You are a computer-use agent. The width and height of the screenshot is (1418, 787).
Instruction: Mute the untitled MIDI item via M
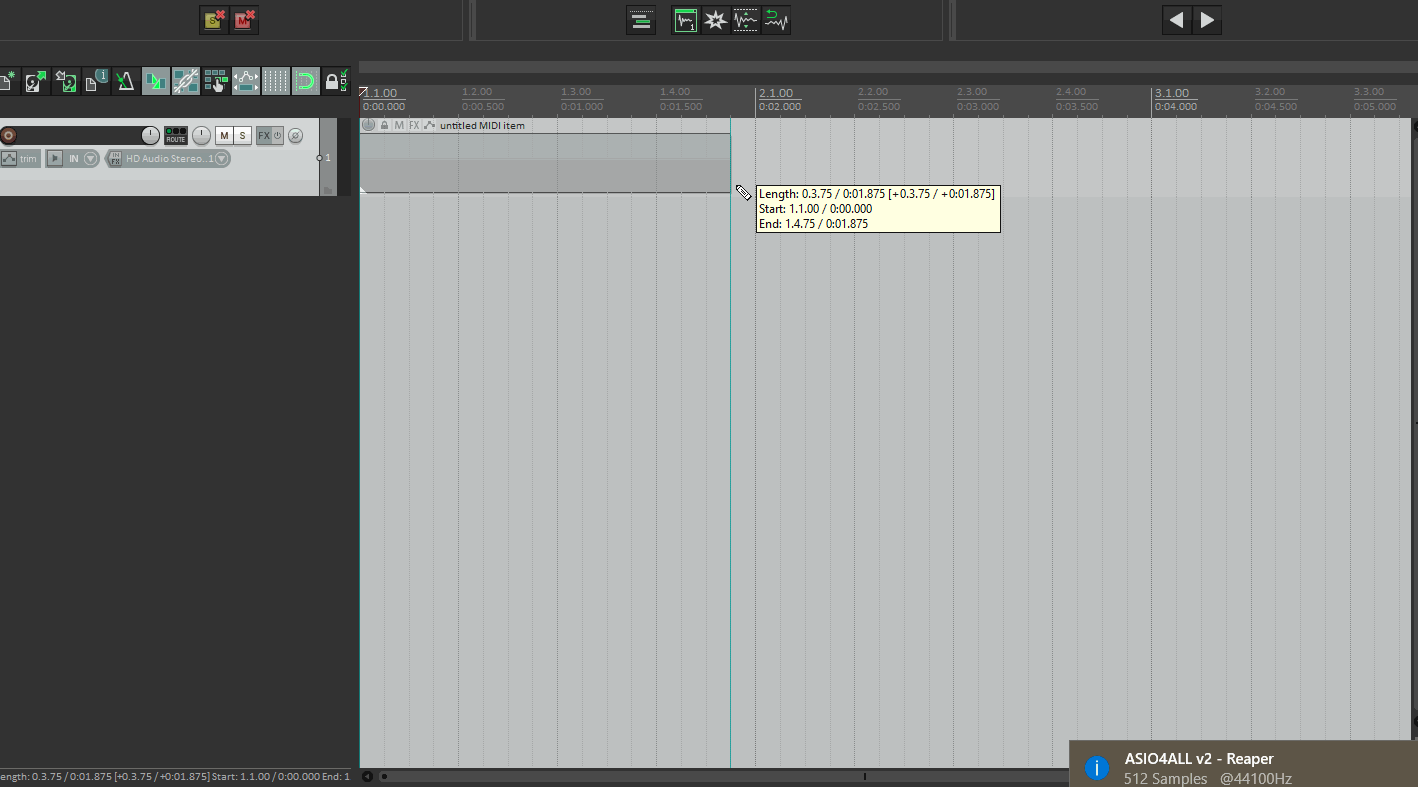click(x=399, y=125)
